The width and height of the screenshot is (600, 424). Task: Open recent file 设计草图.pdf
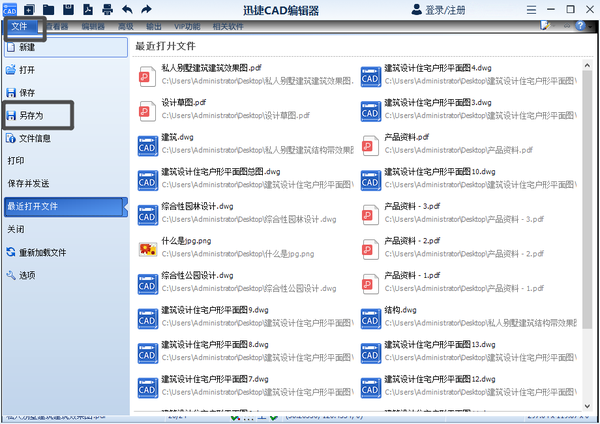tap(246, 109)
